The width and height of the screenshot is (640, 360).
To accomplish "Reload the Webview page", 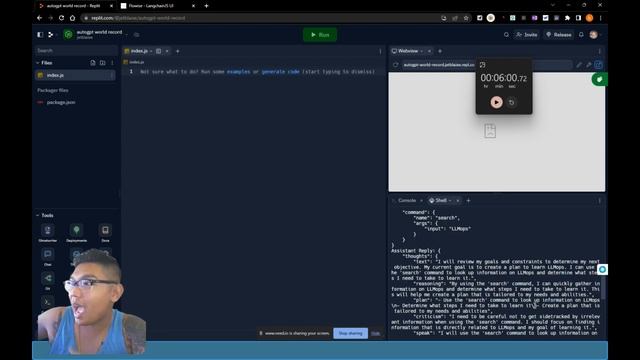I will coord(396,65).
